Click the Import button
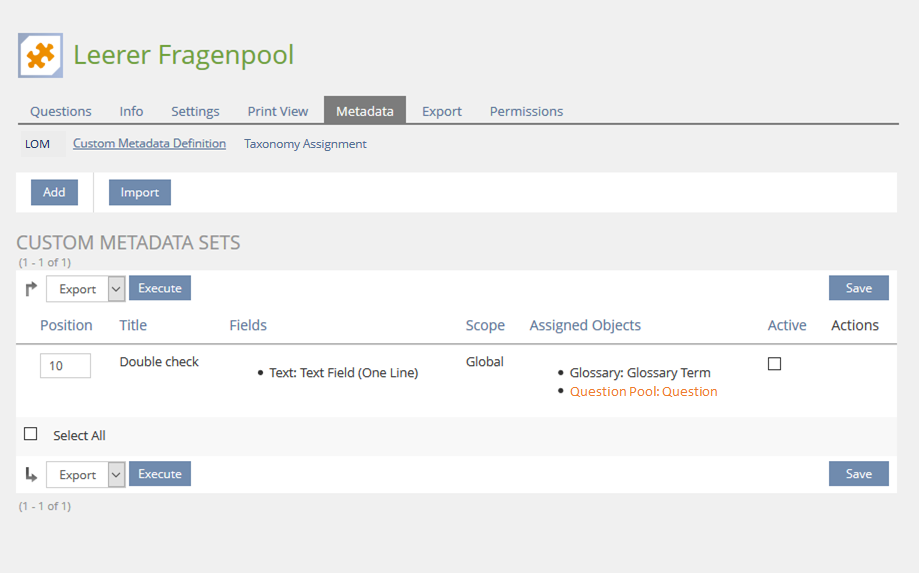919x573 pixels. coord(139,192)
